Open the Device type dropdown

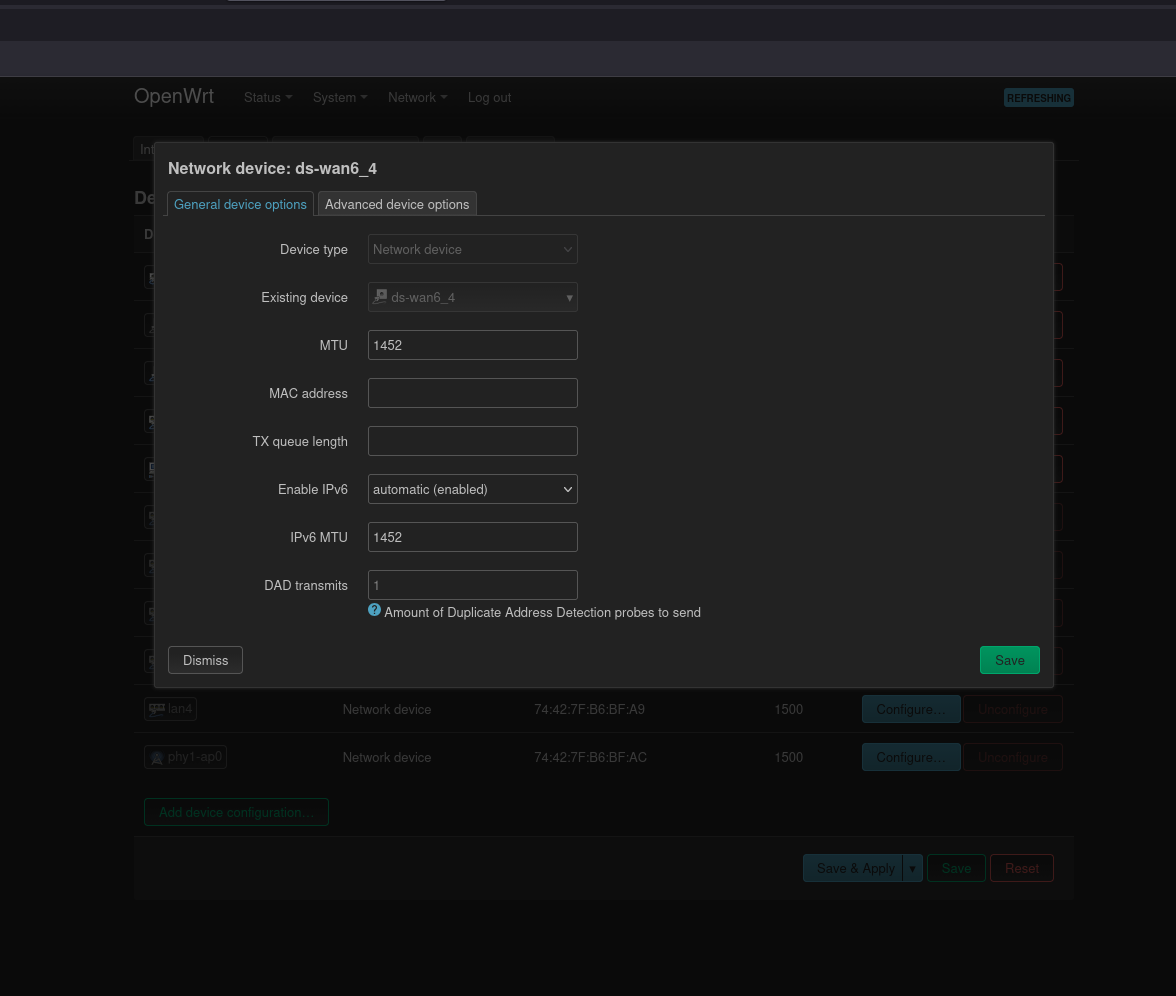click(472, 249)
